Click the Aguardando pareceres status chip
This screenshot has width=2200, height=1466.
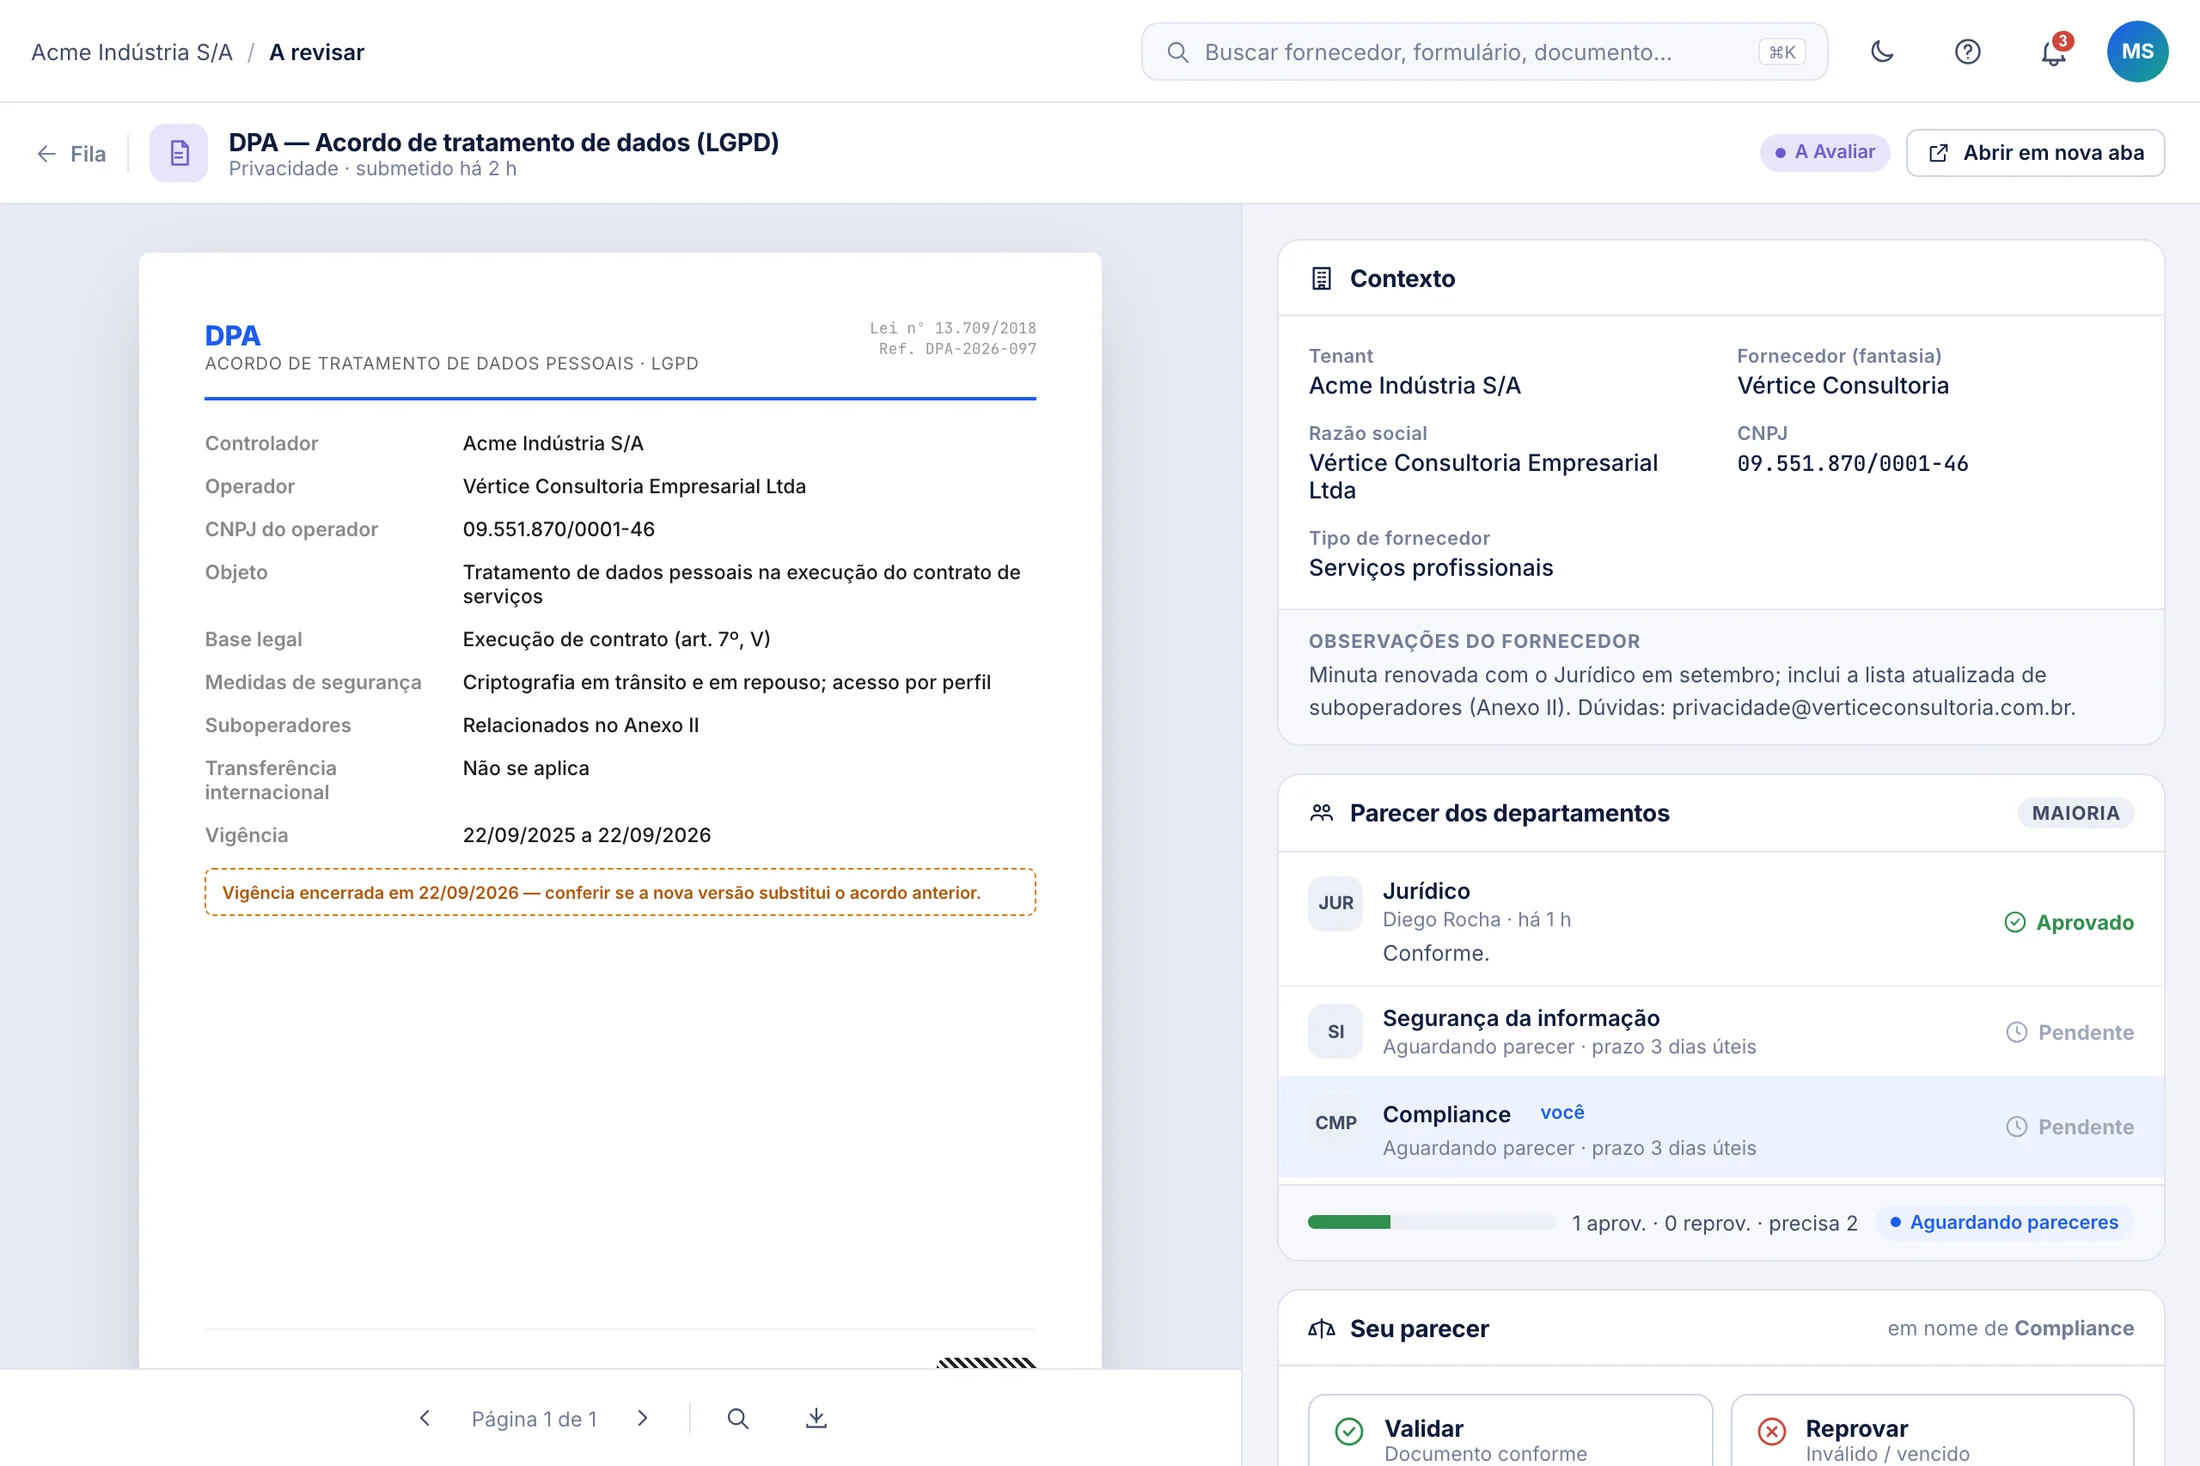tap(2003, 1222)
